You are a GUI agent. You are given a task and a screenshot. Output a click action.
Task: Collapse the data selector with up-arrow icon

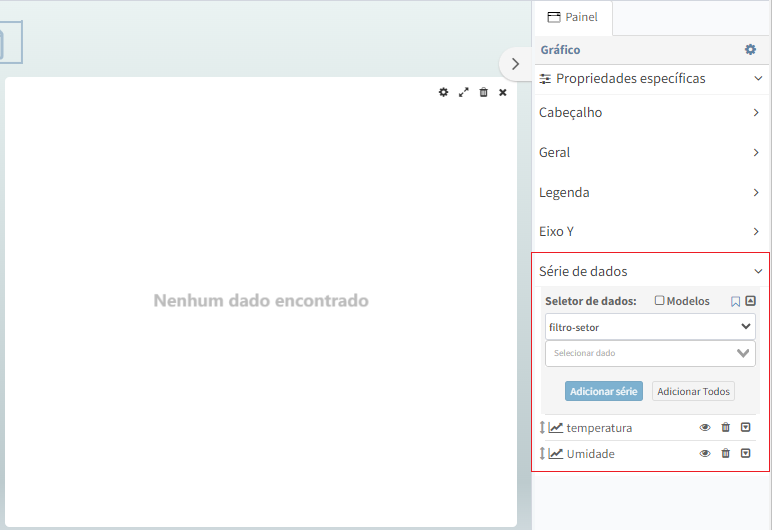750,300
